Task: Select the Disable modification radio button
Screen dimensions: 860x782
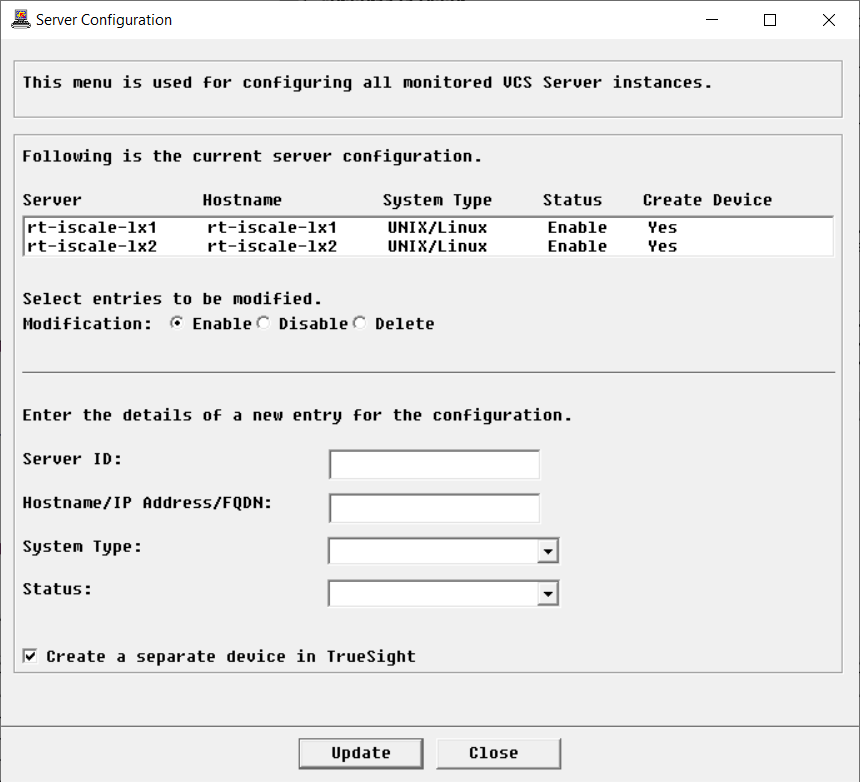Action: [x=262, y=322]
